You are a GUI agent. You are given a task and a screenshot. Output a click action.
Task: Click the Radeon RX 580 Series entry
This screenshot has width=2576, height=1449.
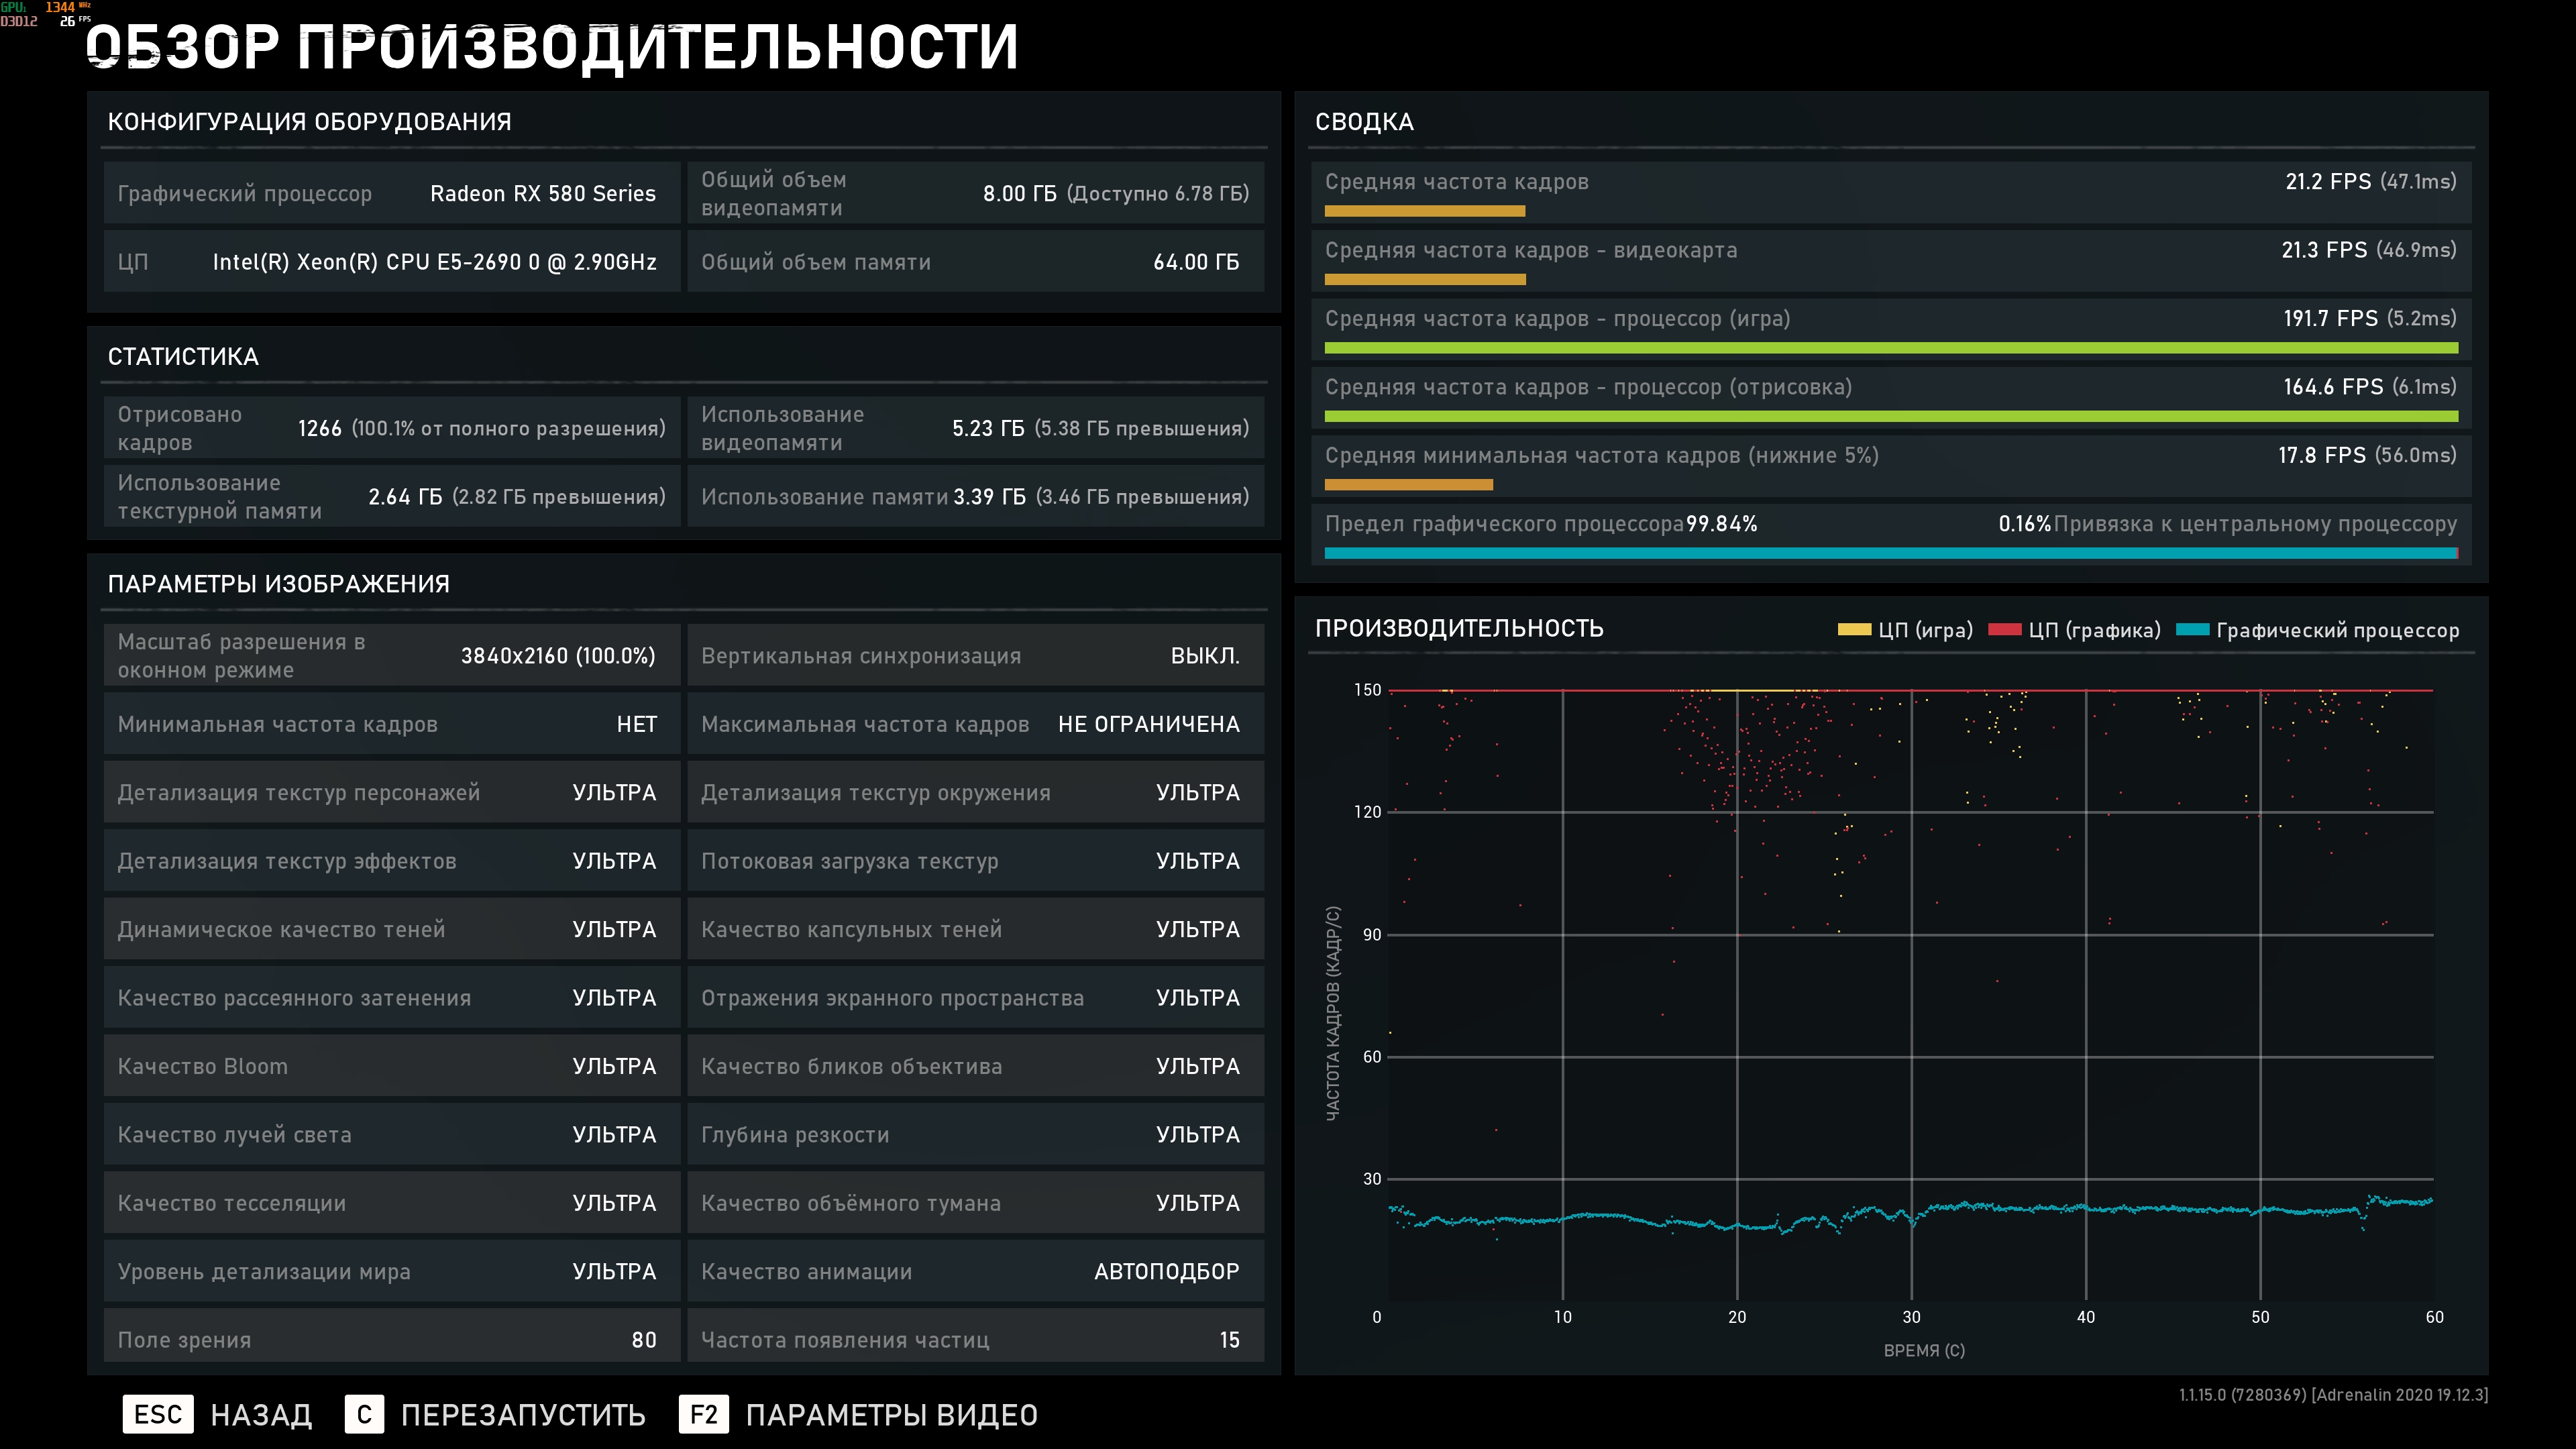[542, 194]
